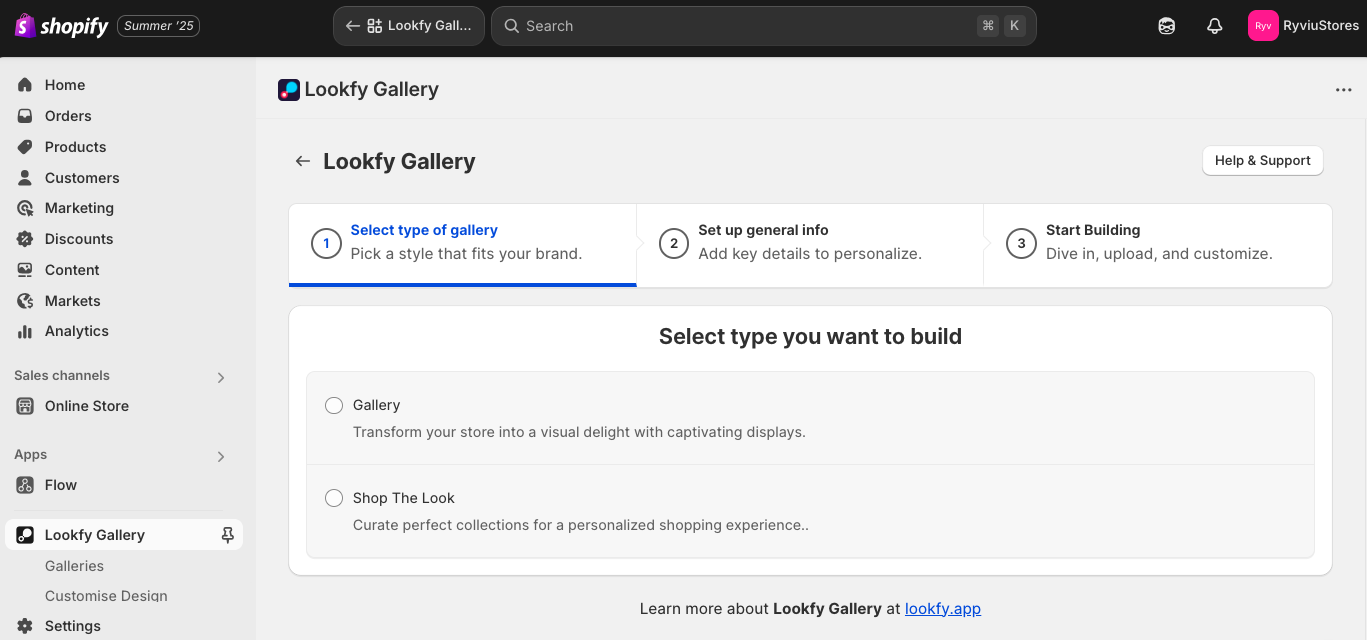The height and width of the screenshot is (640, 1367).
Task: Open the Summer '25 edition badge
Action: point(158,26)
